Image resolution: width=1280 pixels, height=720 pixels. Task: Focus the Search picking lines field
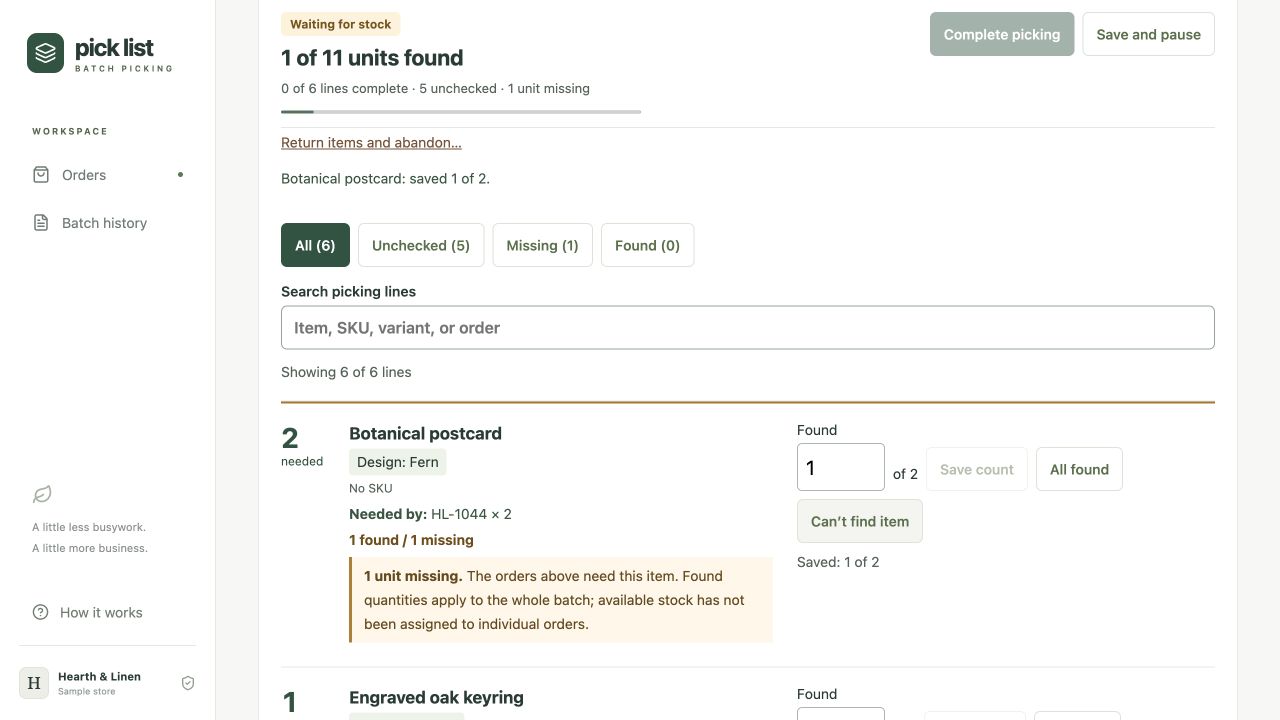point(748,328)
